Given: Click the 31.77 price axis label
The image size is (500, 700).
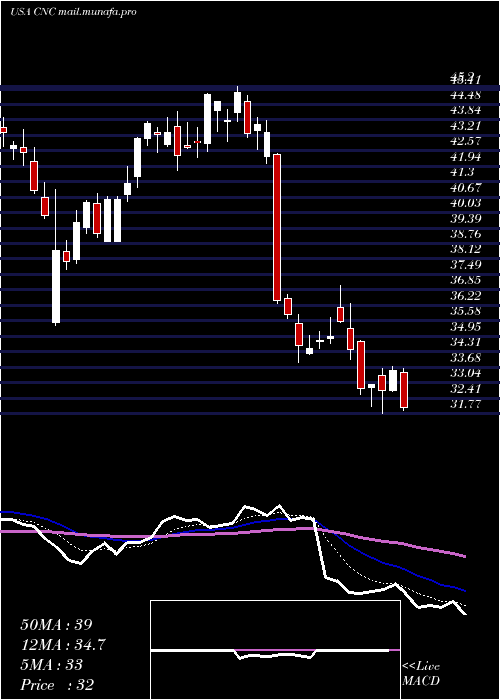Looking at the screenshot, I should click(x=466, y=404).
